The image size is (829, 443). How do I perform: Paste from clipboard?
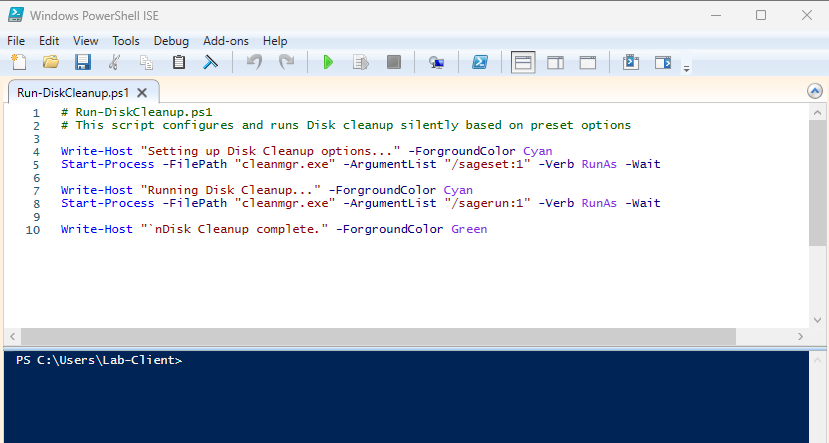click(x=179, y=62)
